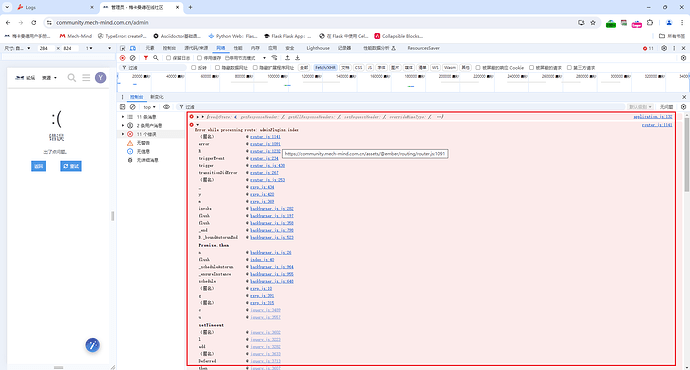Viewport: 690px width, 370px height.
Task: Click the forum search magnifier icon
Action: pyautogui.click(x=72, y=78)
